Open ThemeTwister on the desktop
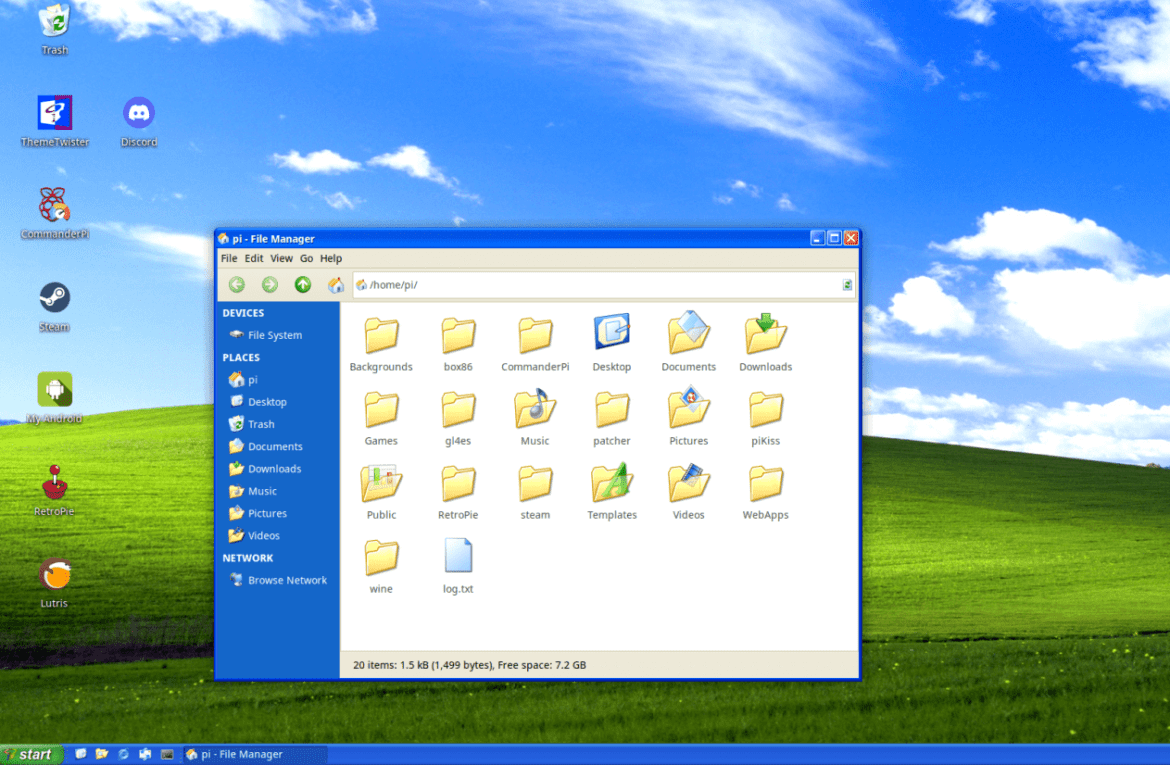The height and width of the screenshot is (765, 1170). (x=54, y=110)
